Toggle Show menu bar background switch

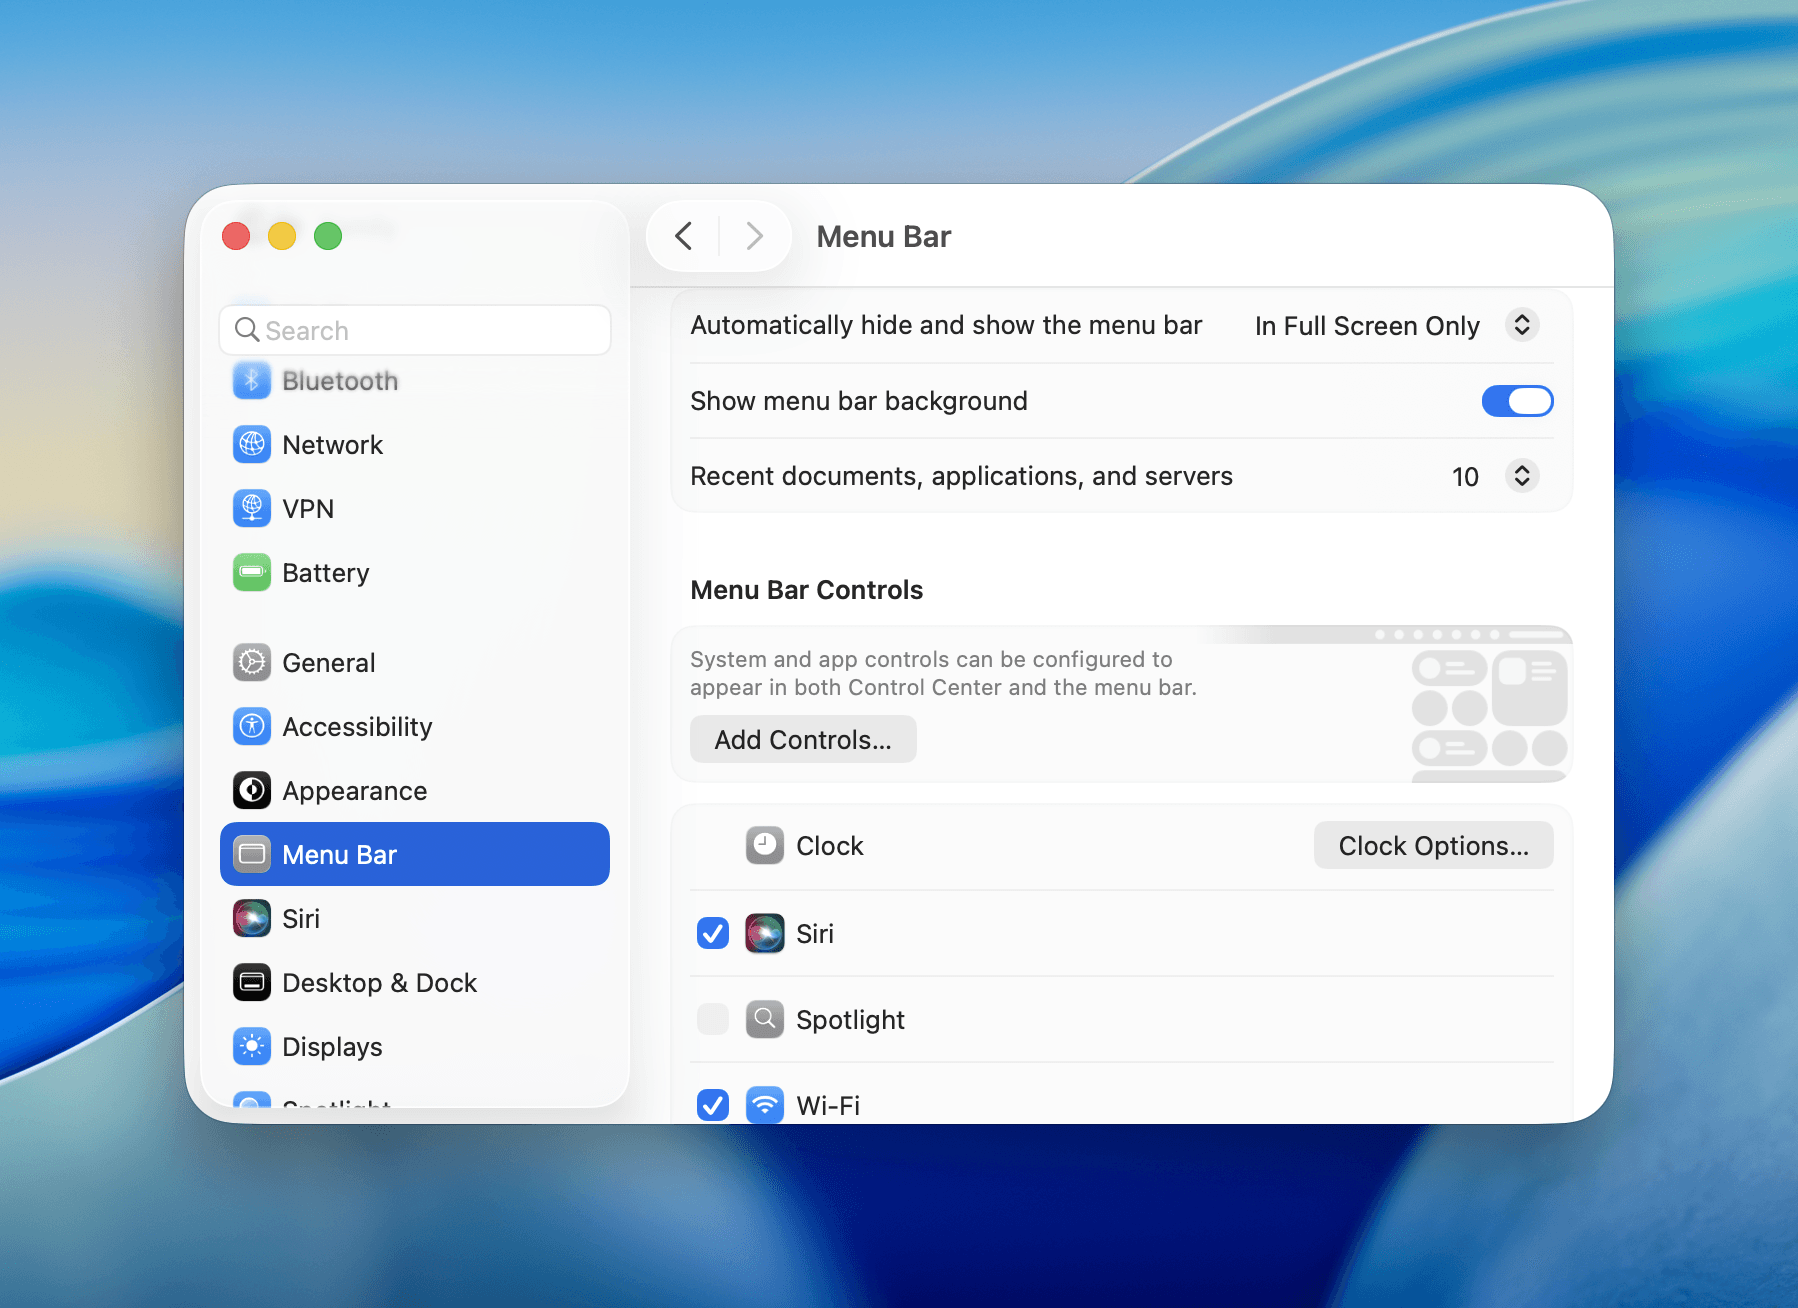pyautogui.click(x=1517, y=401)
